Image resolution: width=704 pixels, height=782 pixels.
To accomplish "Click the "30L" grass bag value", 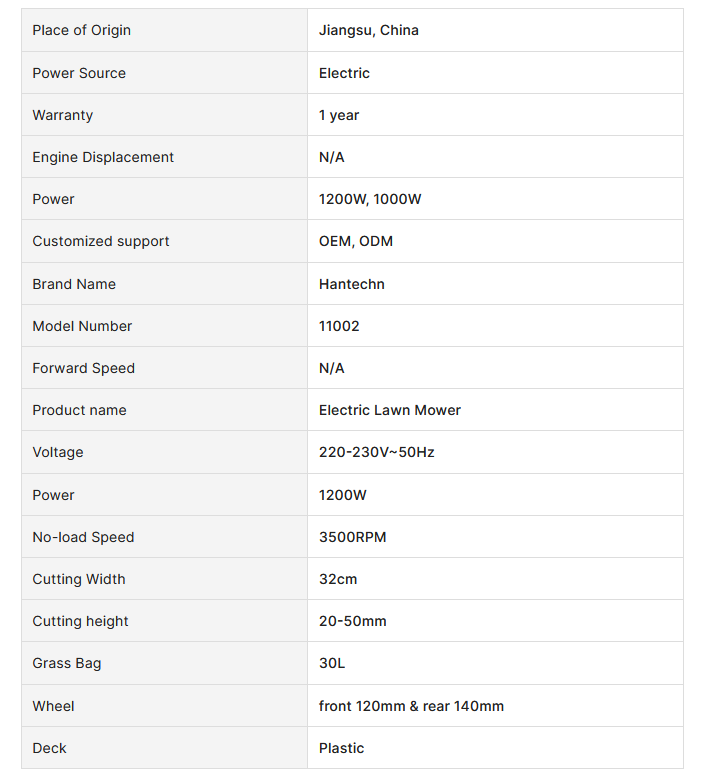I will 332,663.
